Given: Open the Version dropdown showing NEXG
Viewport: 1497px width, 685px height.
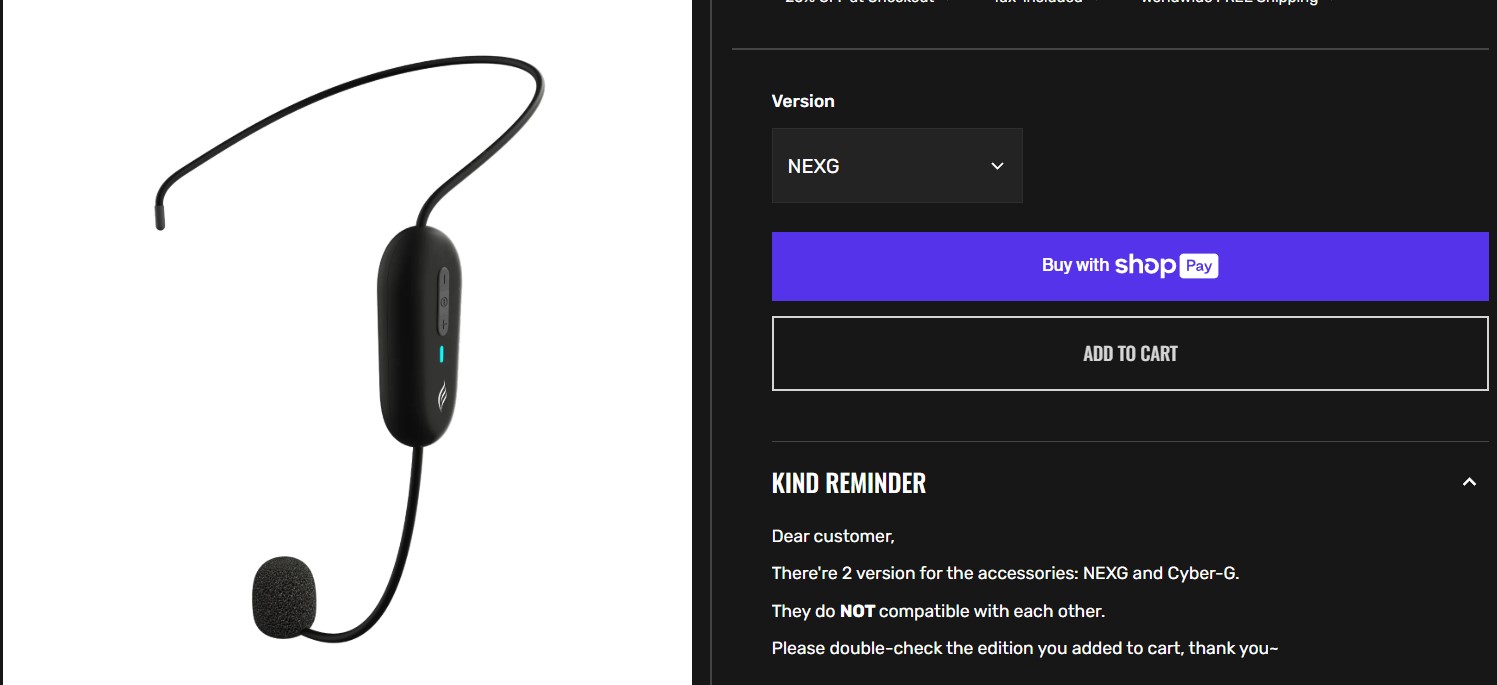Looking at the screenshot, I should (897, 166).
